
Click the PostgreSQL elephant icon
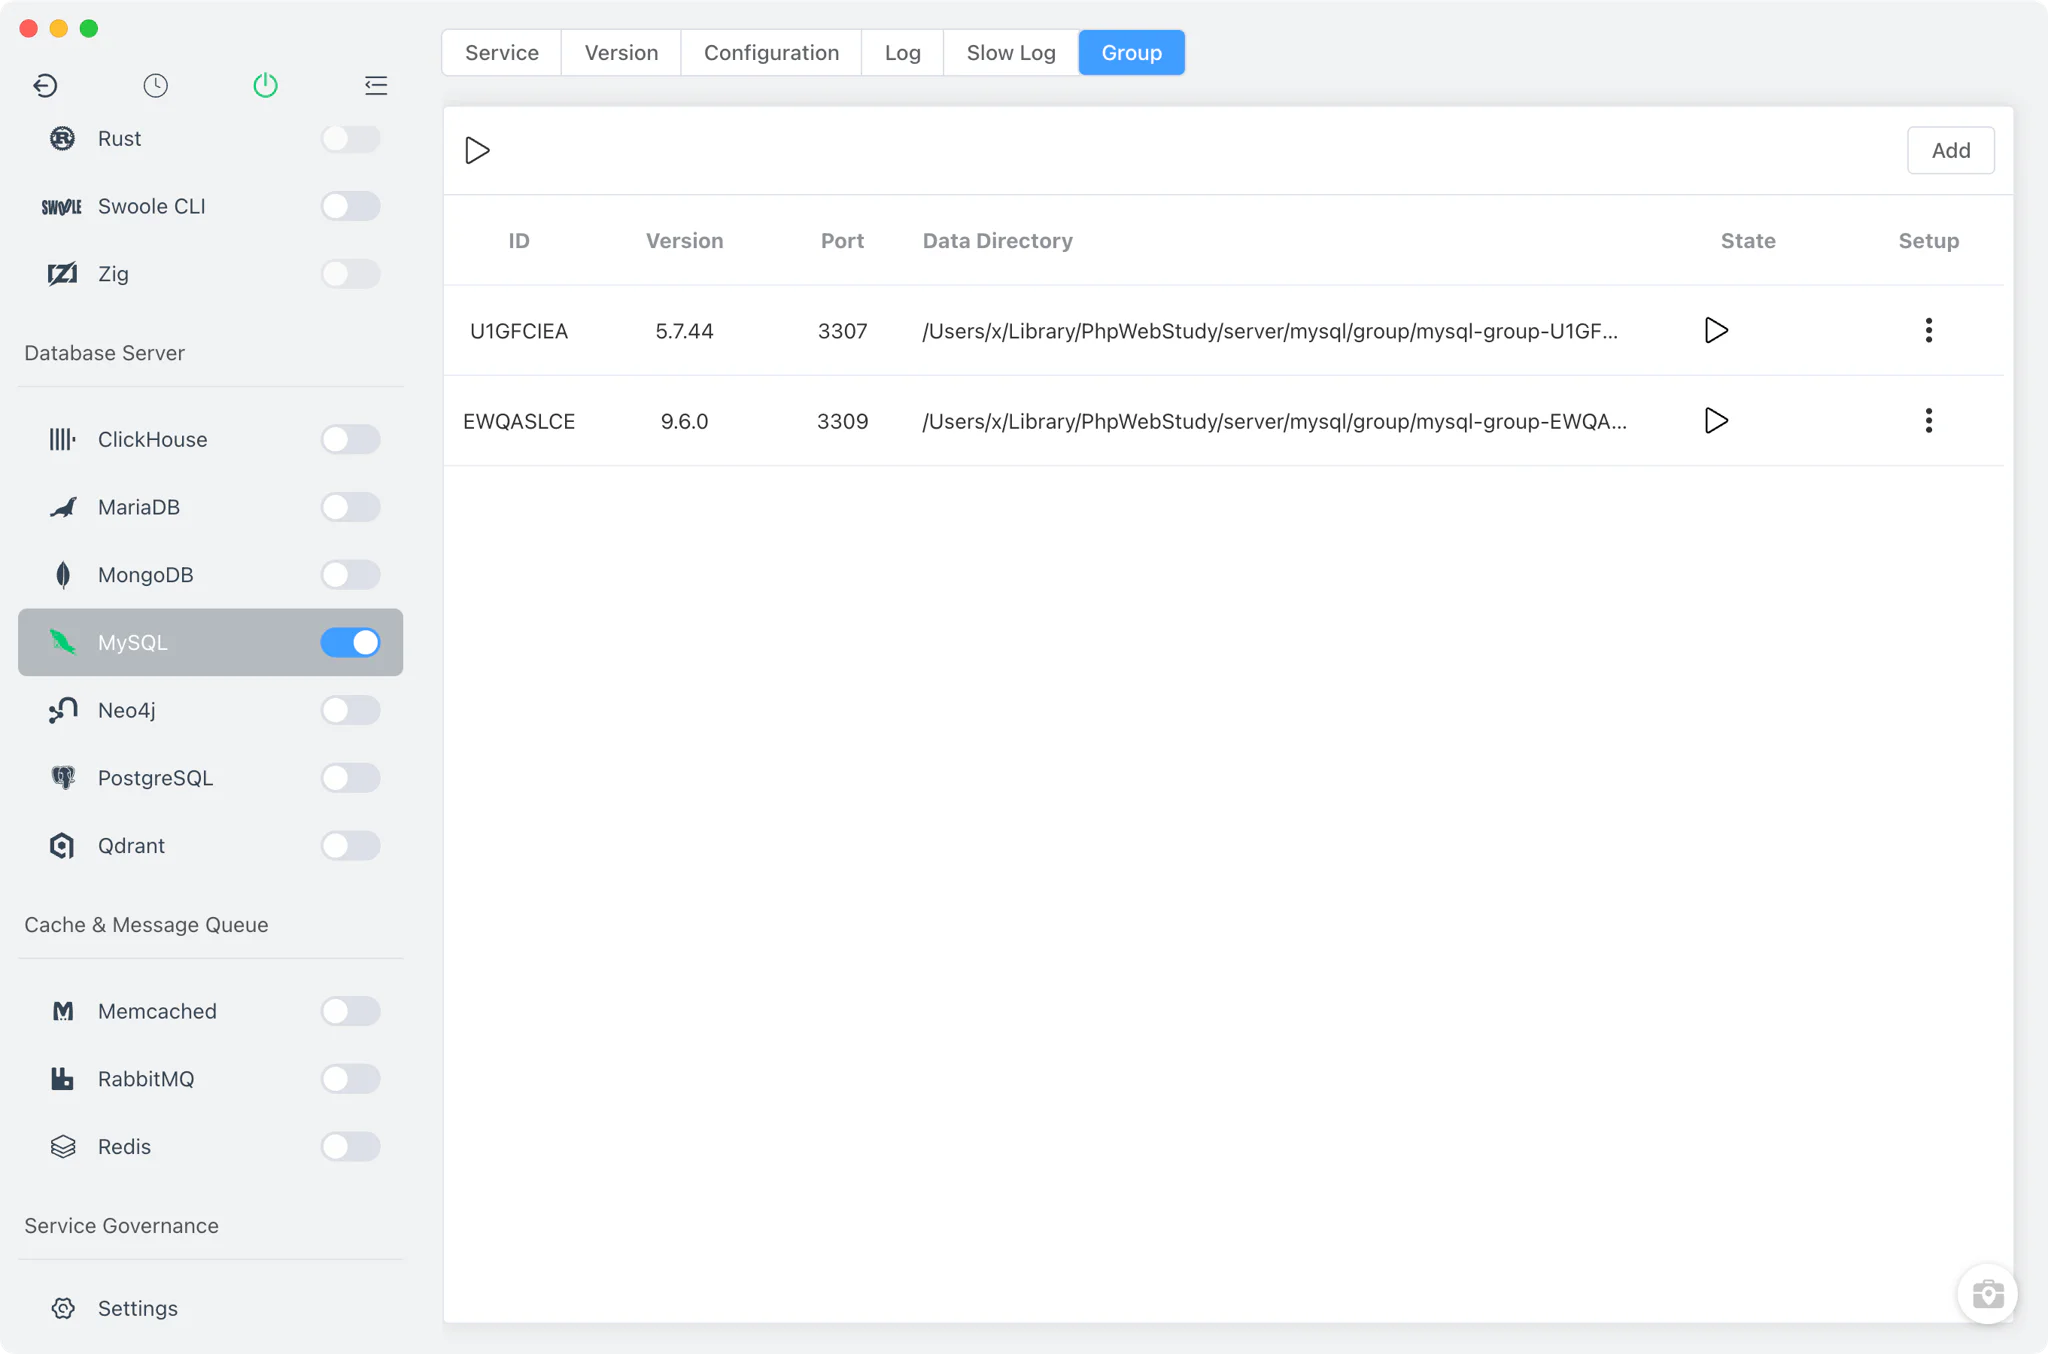coord(63,778)
